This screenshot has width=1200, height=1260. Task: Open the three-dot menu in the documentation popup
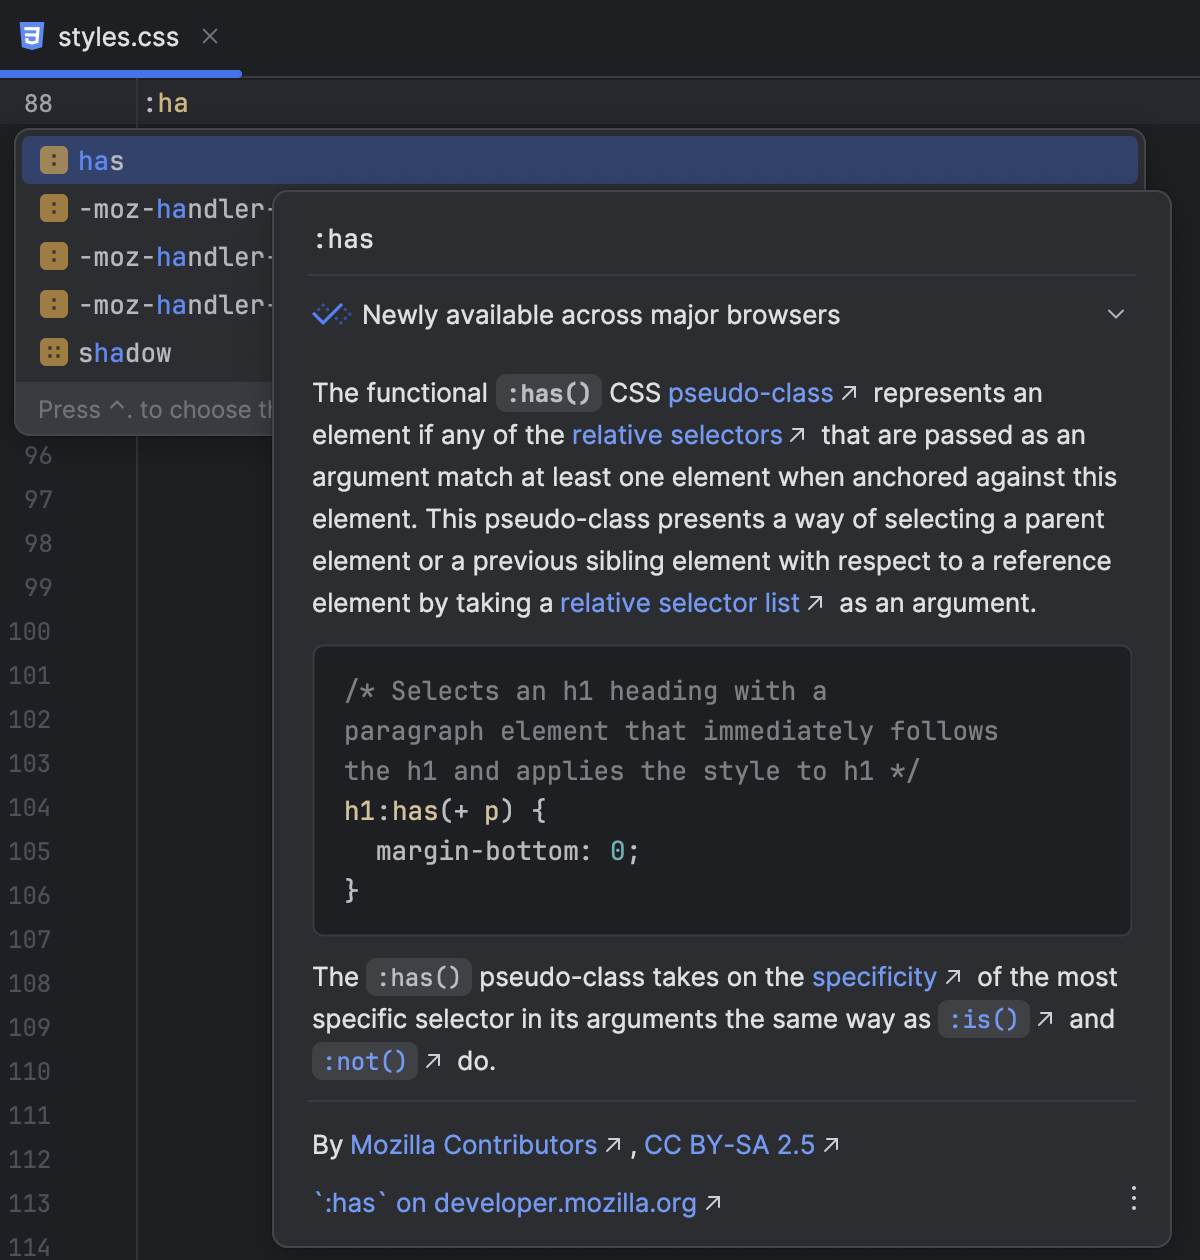1133,1198
